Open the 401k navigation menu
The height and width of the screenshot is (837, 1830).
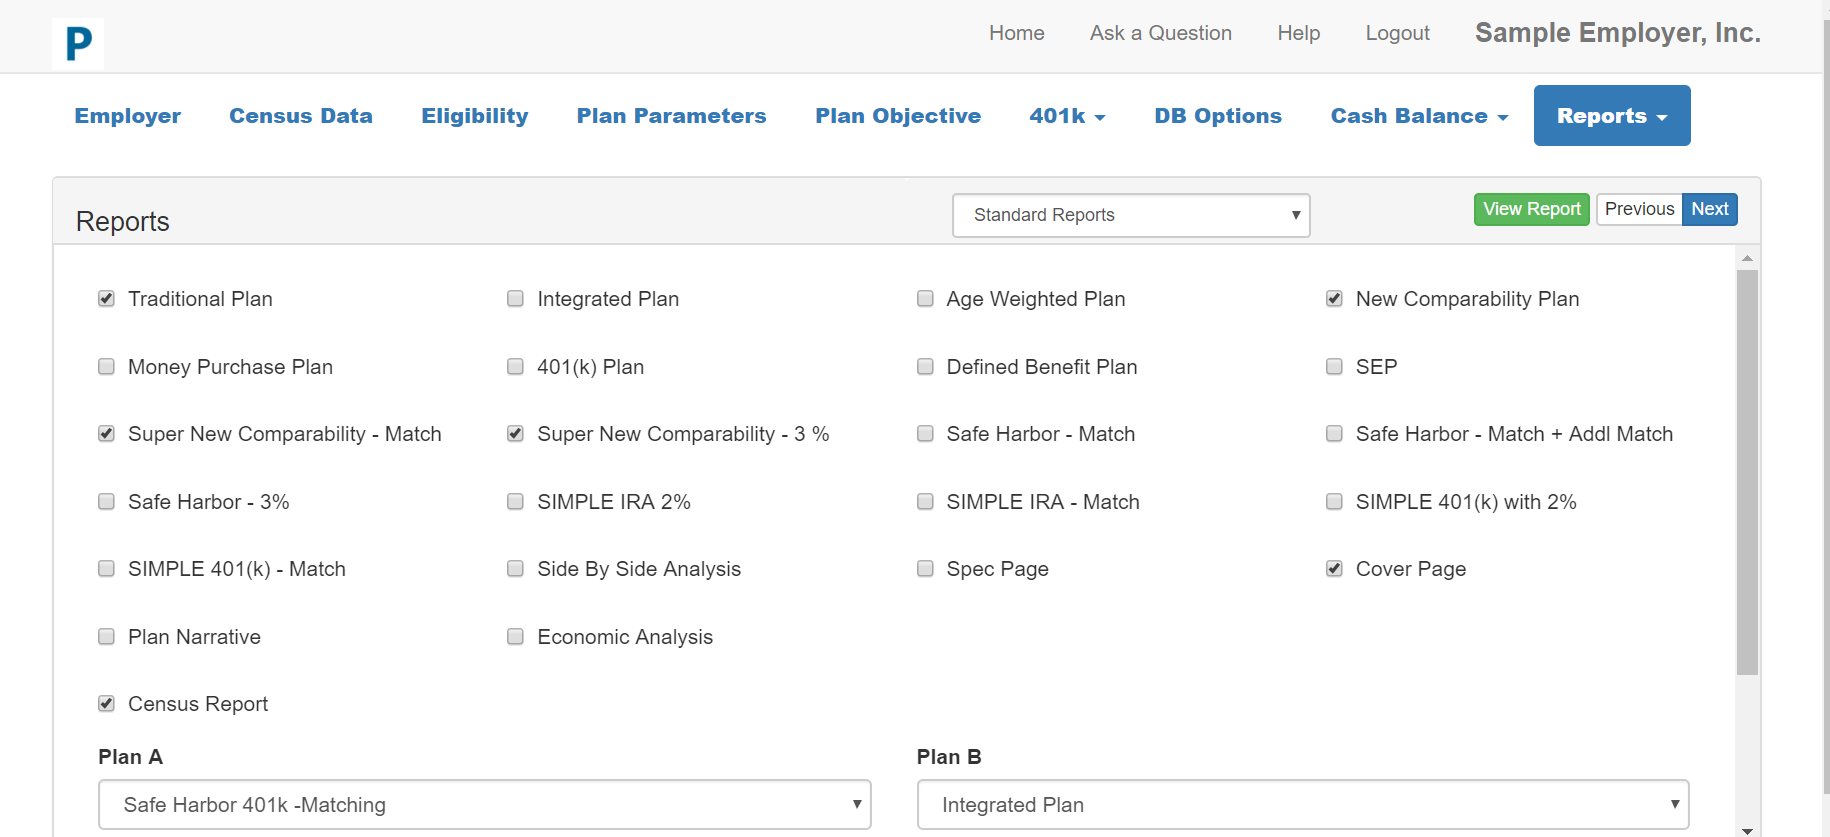point(1067,116)
